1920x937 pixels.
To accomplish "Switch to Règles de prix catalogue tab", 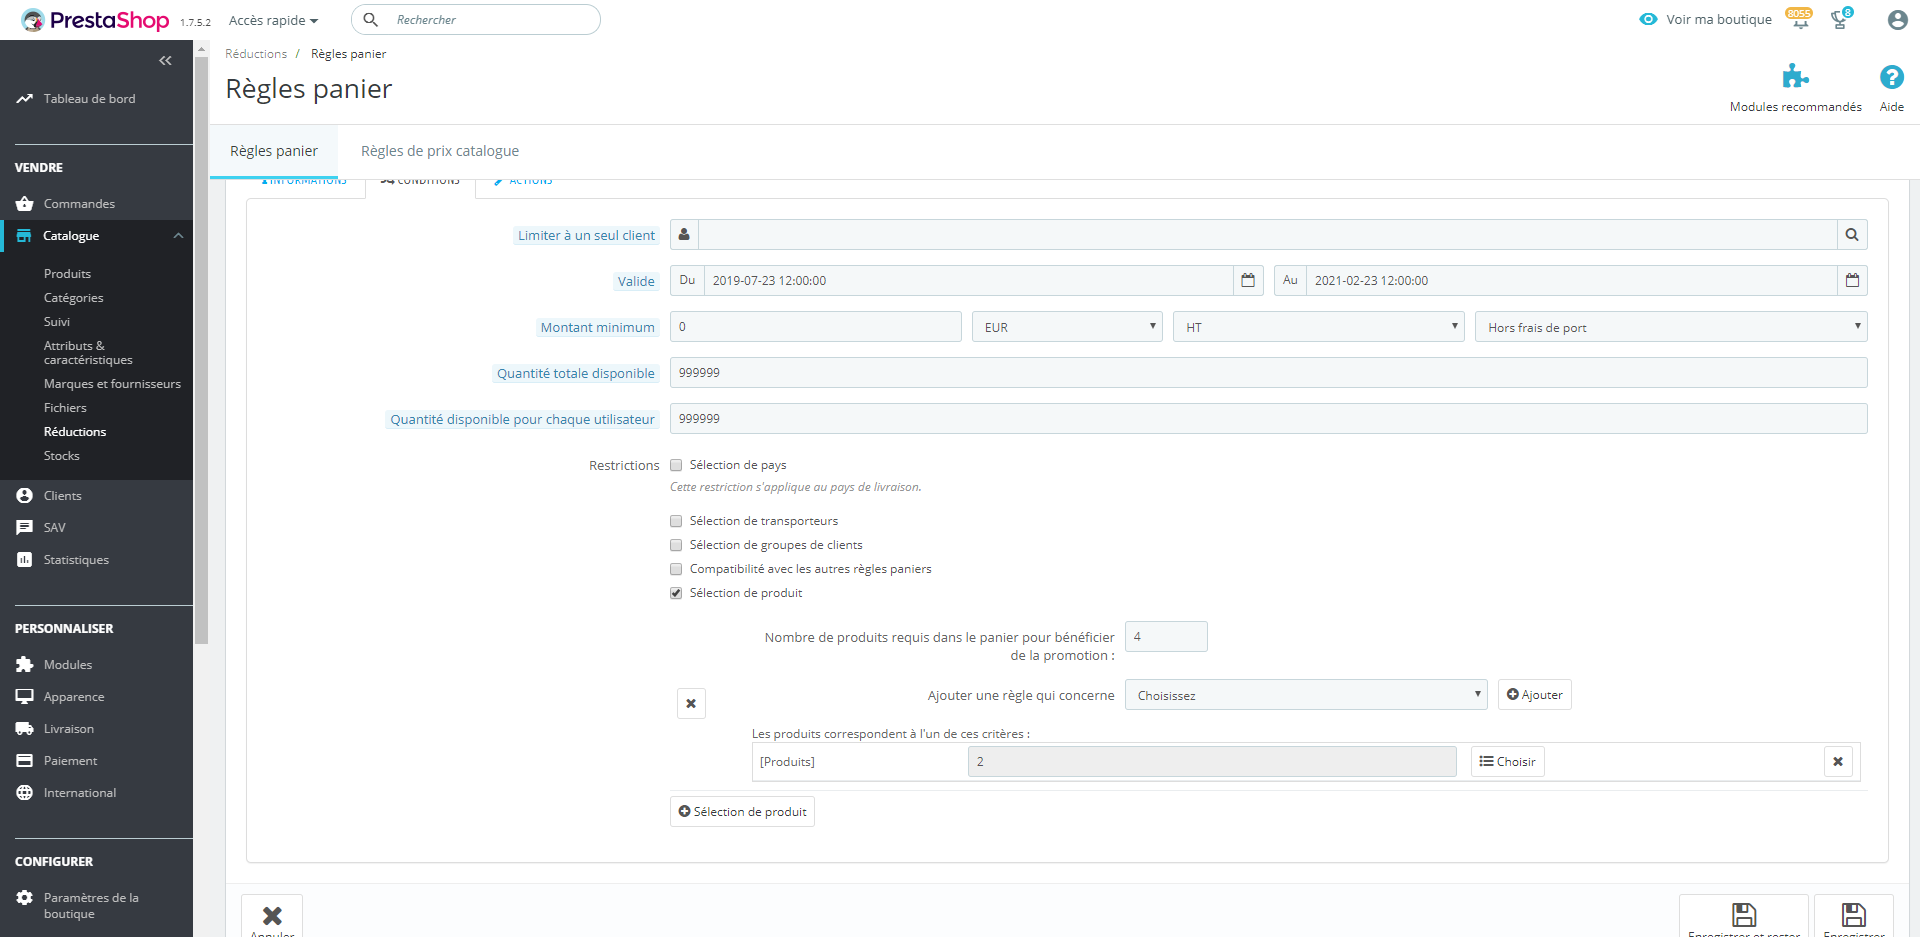I will pyautogui.click(x=440, y=151).
